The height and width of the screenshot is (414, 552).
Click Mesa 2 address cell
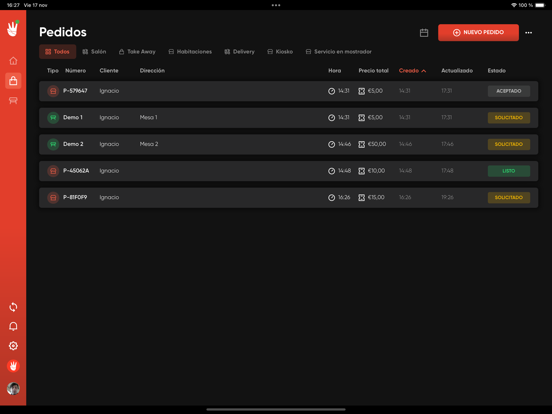click(149, 144)
